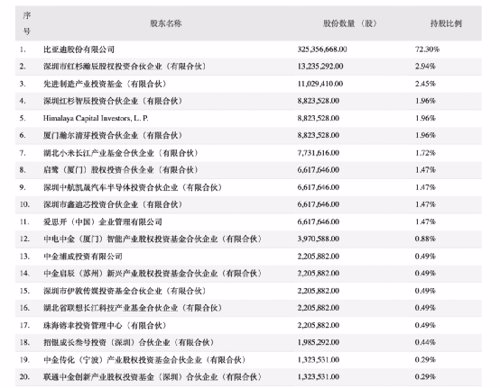Select the 72.30% shareholding ratio cell
Viewport: 500px width, 388px height.
(x=427, y=49)
